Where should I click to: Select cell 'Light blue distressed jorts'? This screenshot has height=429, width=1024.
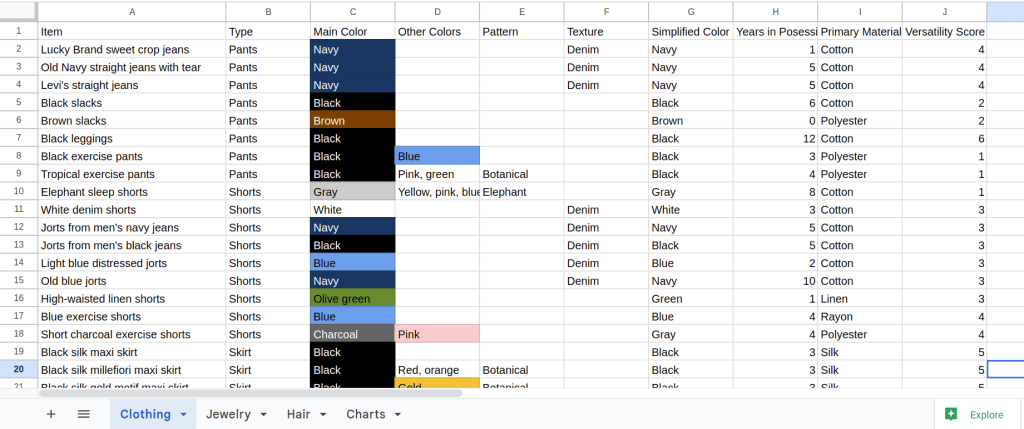[x=132, y=262]
